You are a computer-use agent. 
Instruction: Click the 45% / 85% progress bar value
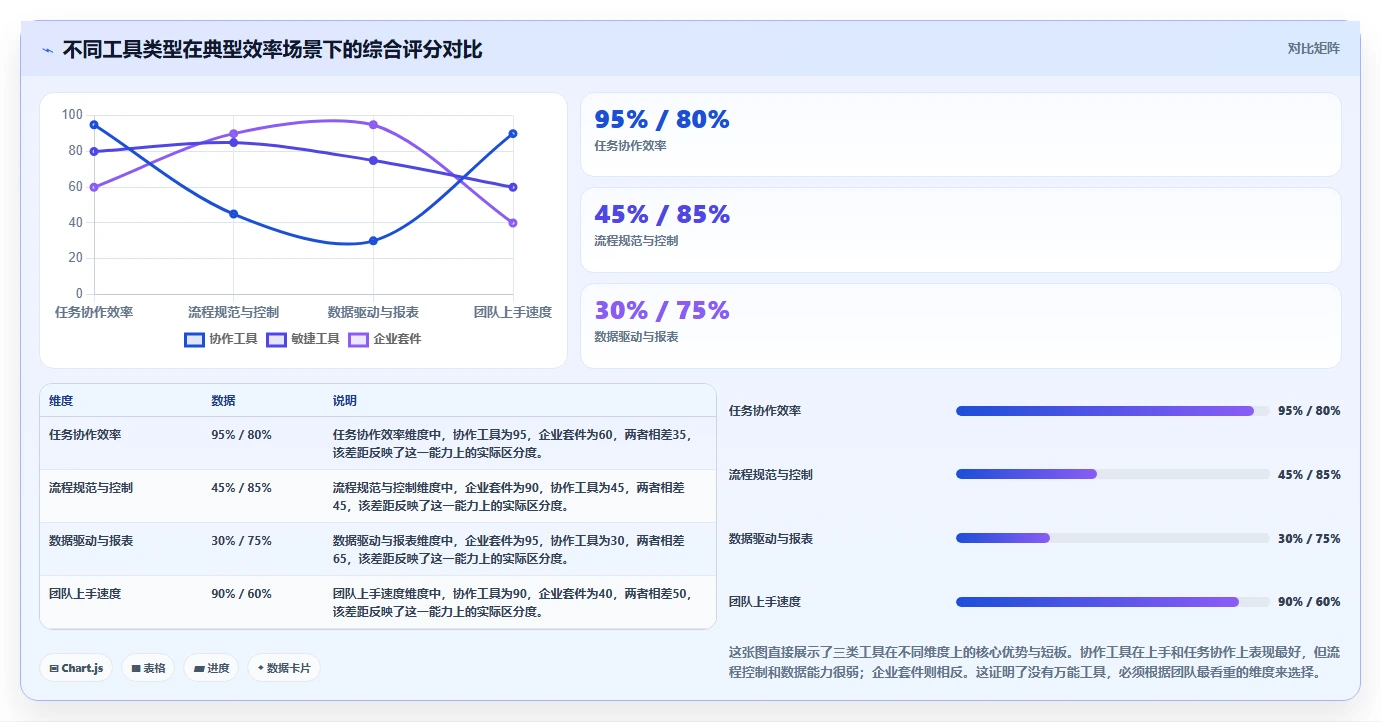pyautogui.click(x=1309, y=474)
